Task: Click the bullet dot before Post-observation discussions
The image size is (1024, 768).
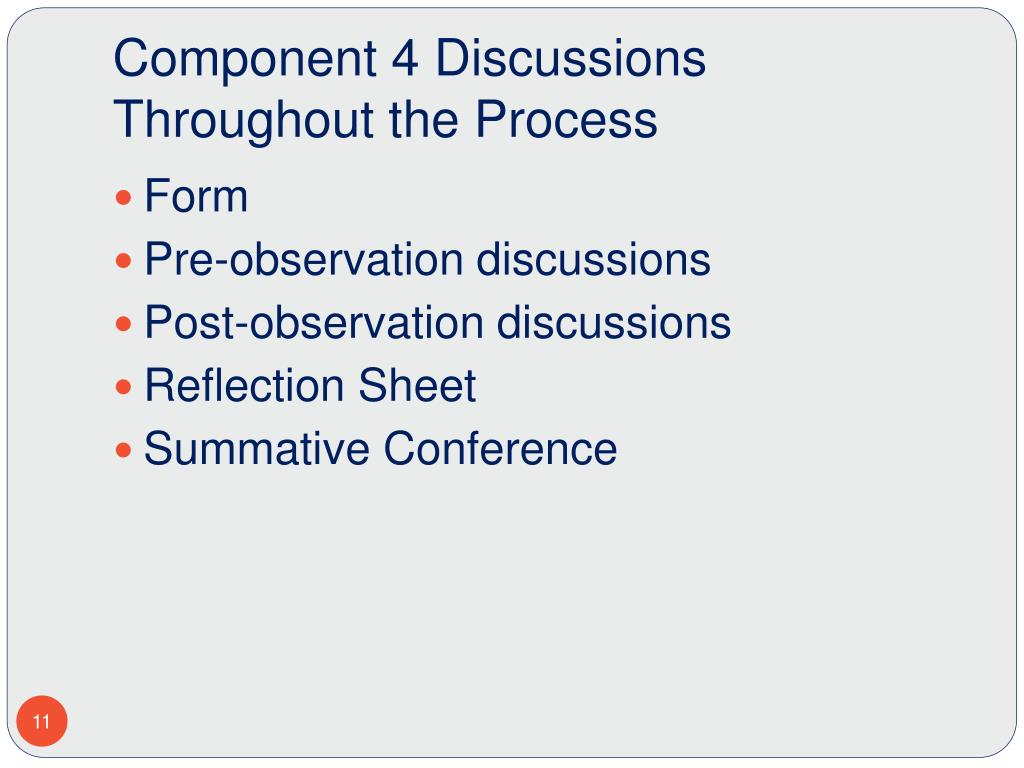Action: point(123,324)
